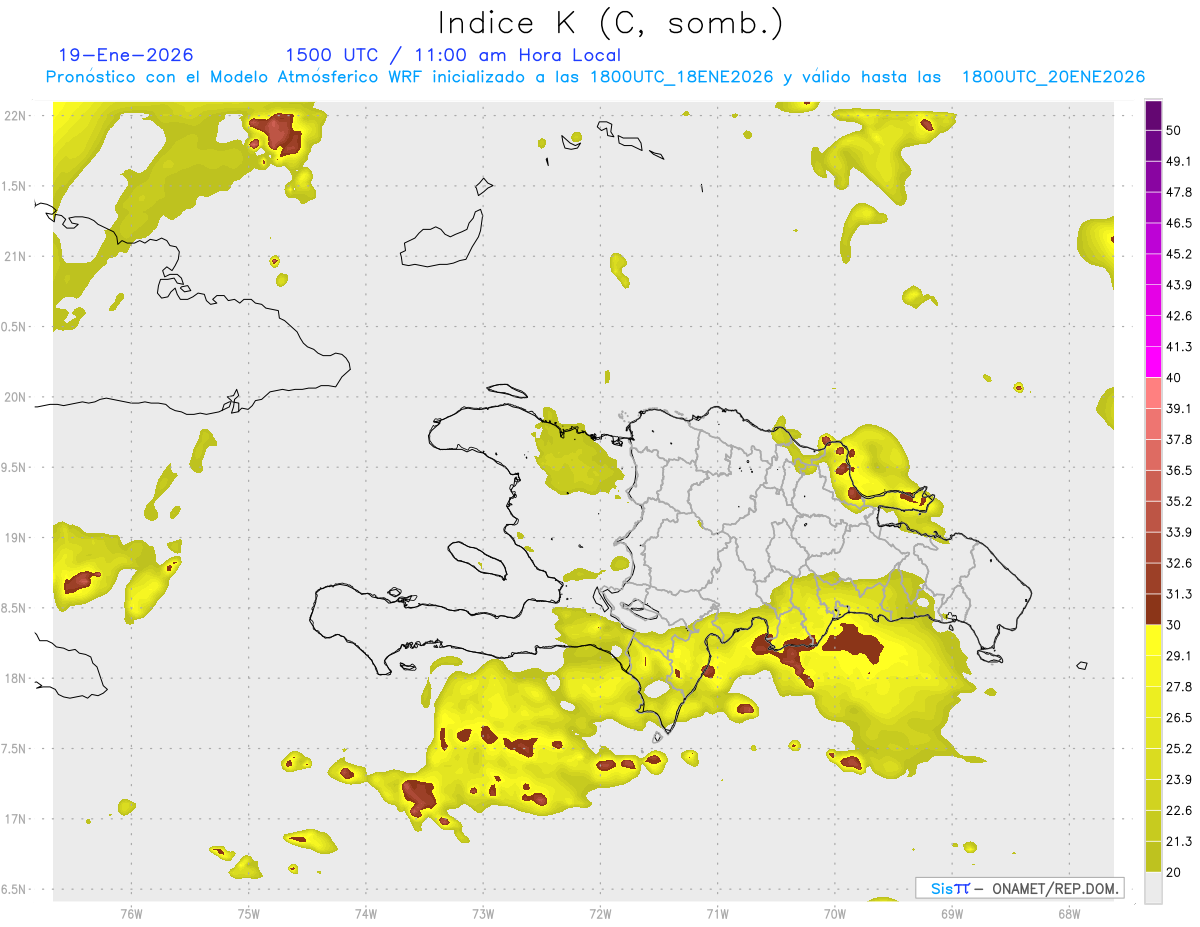Select the valid-until stamp '1800UTC_20ENE2026'

coord(1053,77)
